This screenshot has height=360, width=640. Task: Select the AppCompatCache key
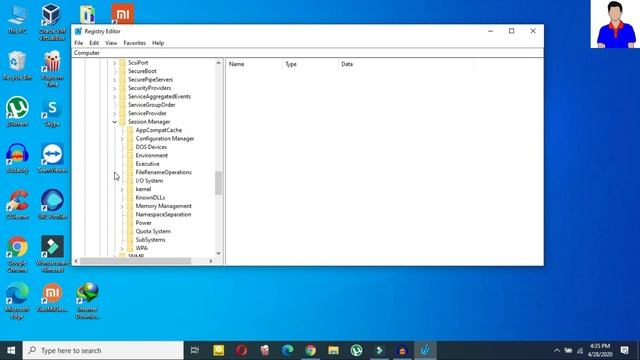point(158,130)
